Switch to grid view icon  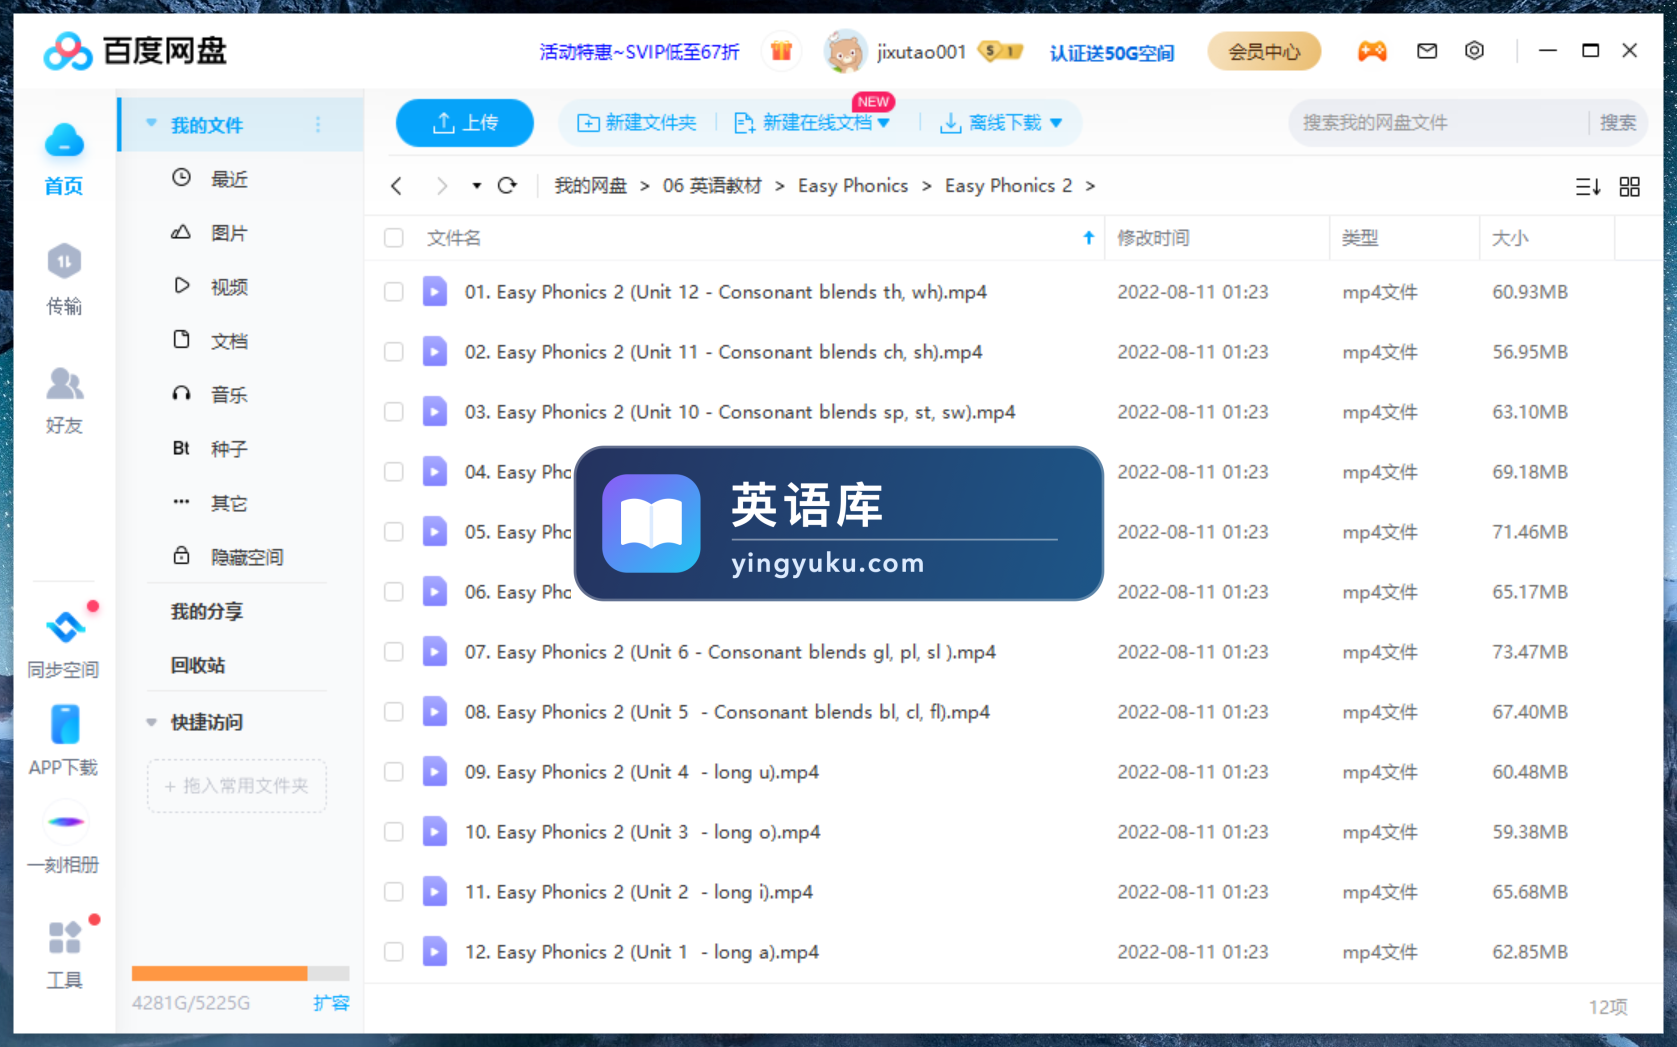(1630, 187)
